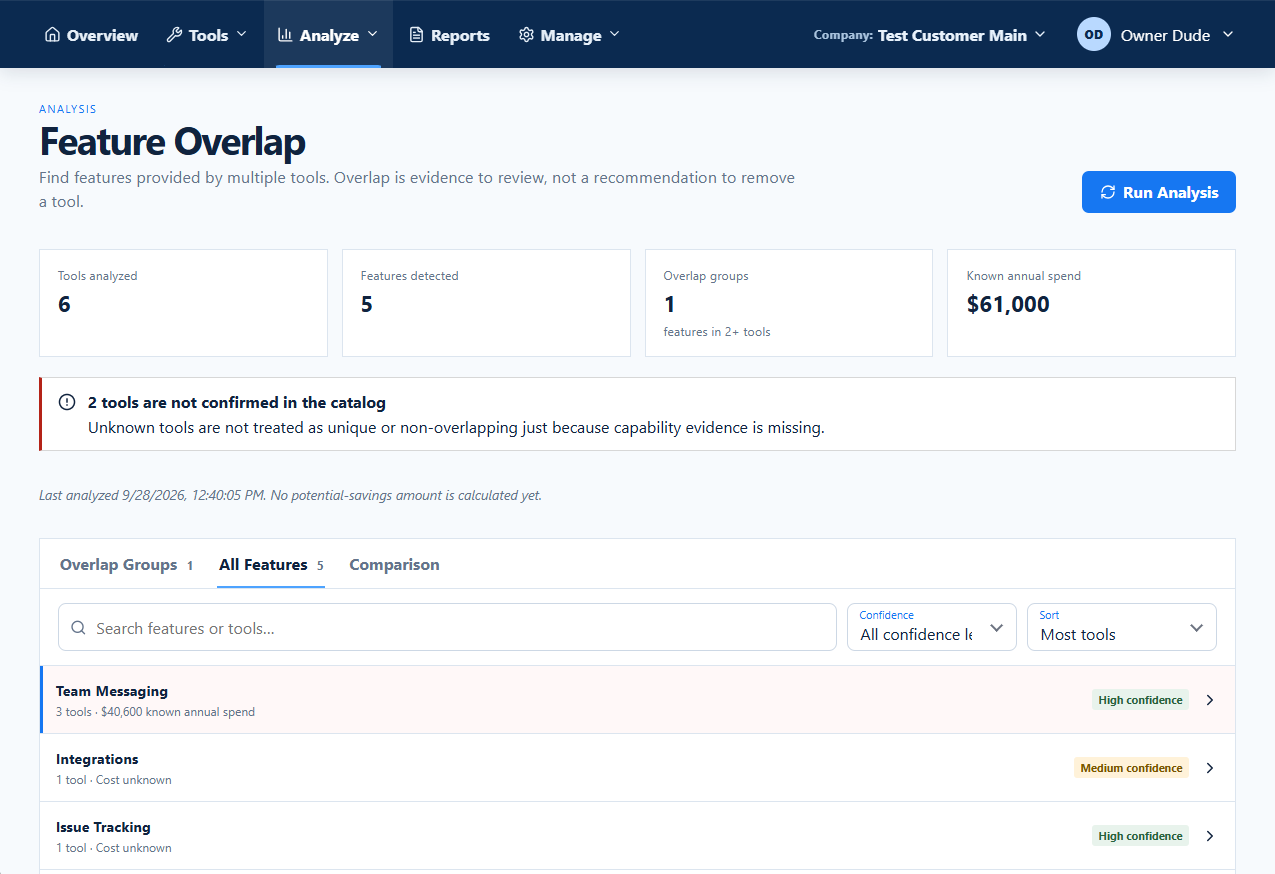
Task: Open the Owner Dude account menu
Action: pyautogui.click(x=1156, y=35)
